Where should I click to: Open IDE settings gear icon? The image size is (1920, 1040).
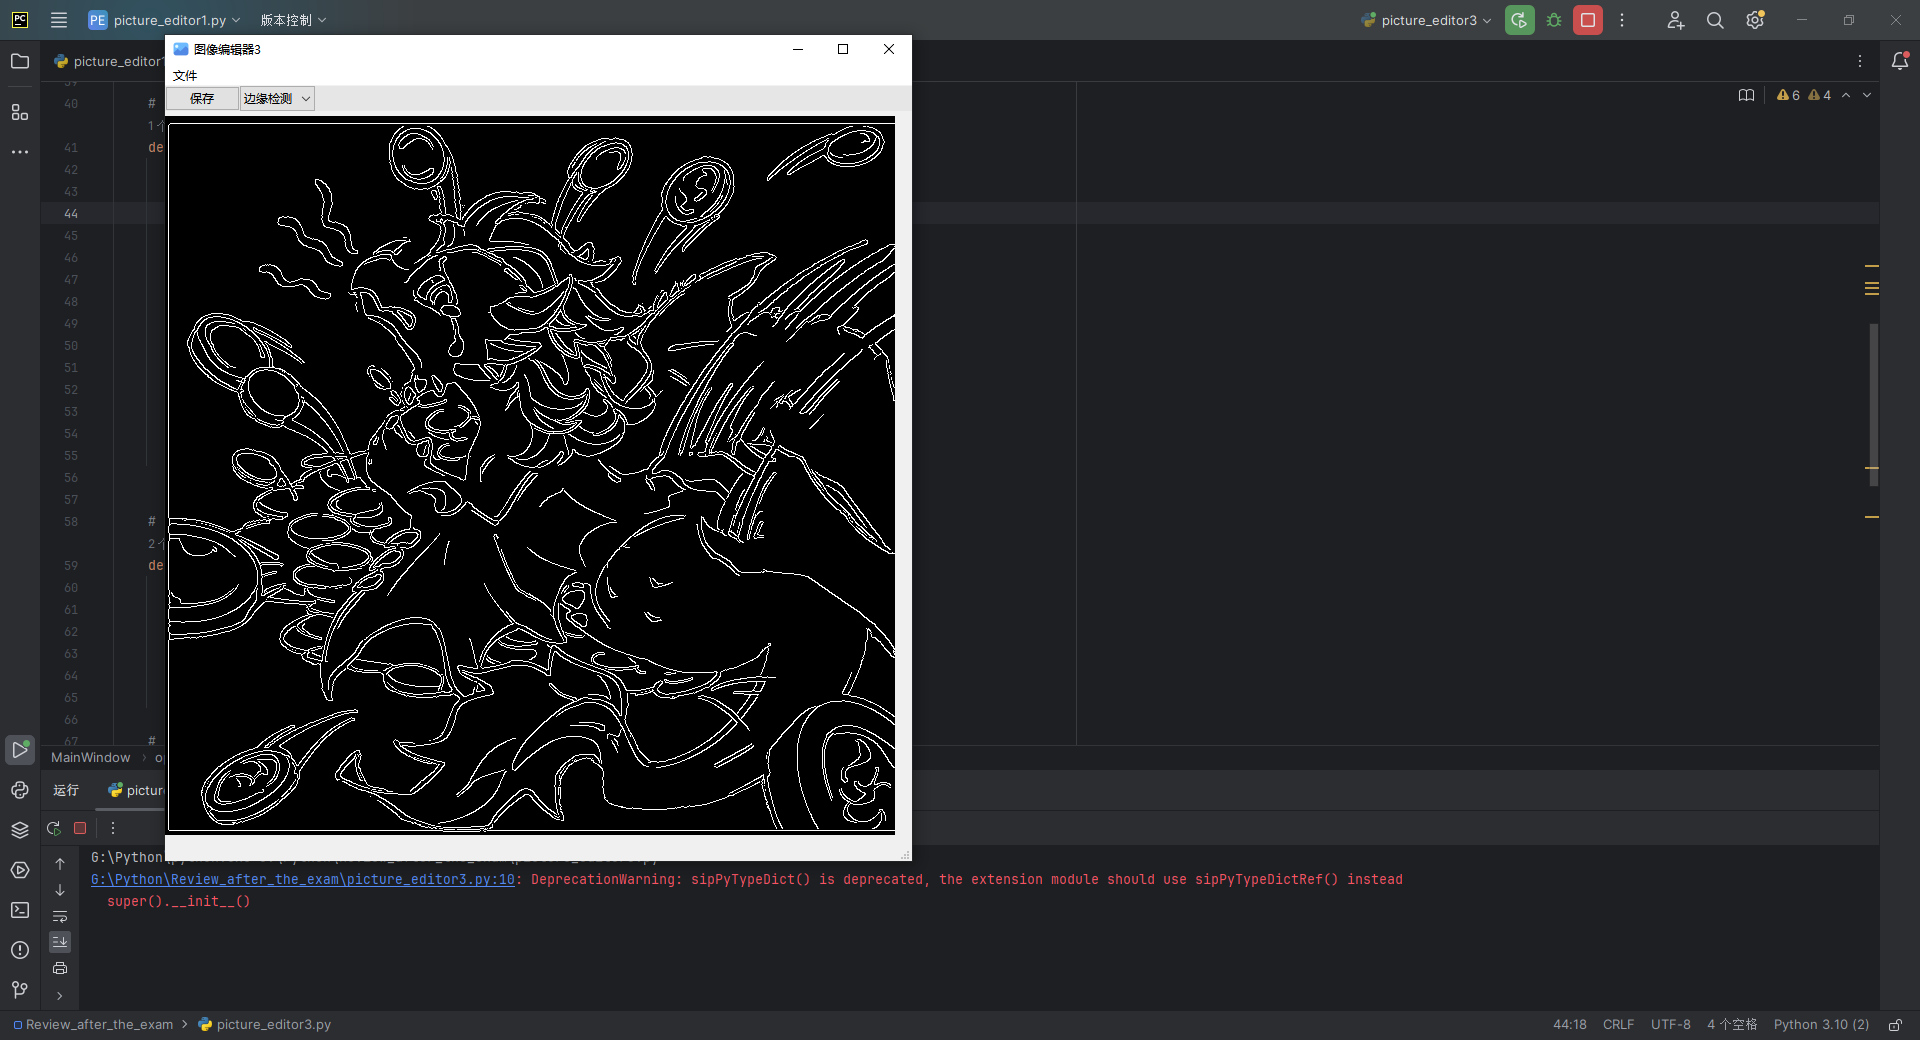pos(1755,20)
